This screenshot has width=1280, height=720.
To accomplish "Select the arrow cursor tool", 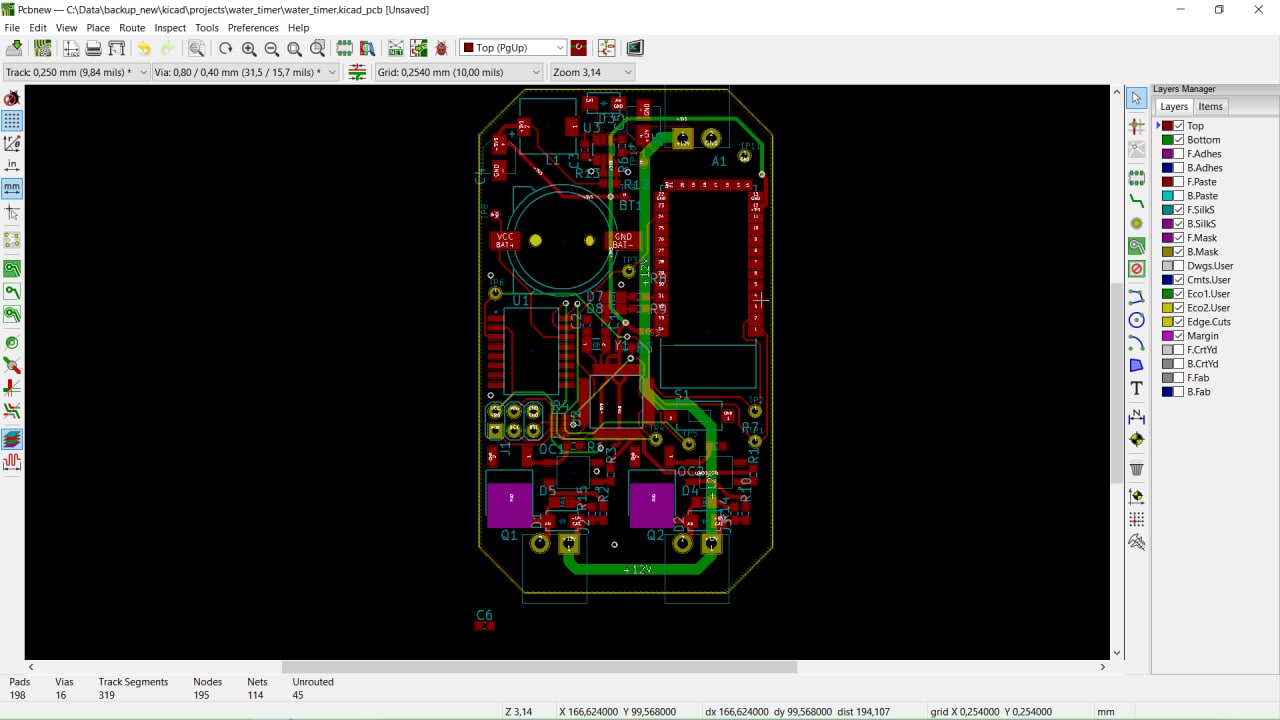I will click(1136, 98).
